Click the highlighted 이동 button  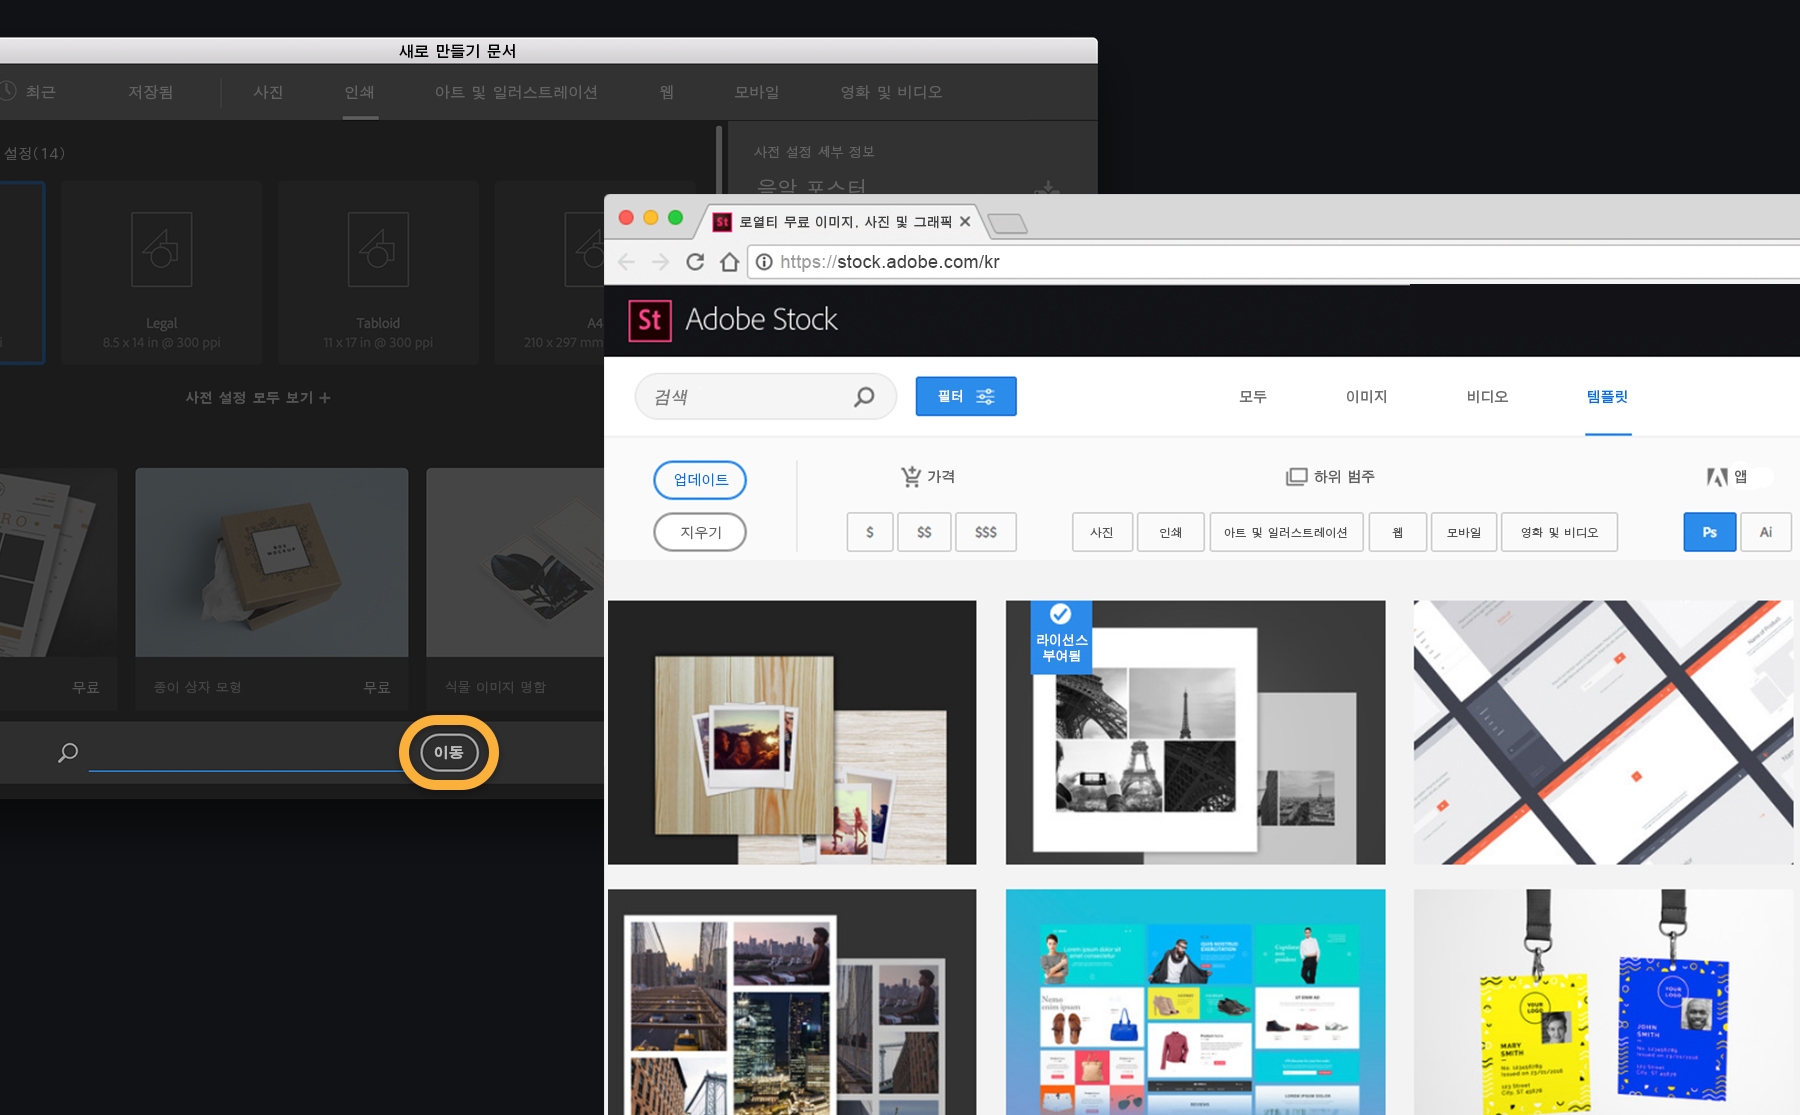tap(450, 752)
